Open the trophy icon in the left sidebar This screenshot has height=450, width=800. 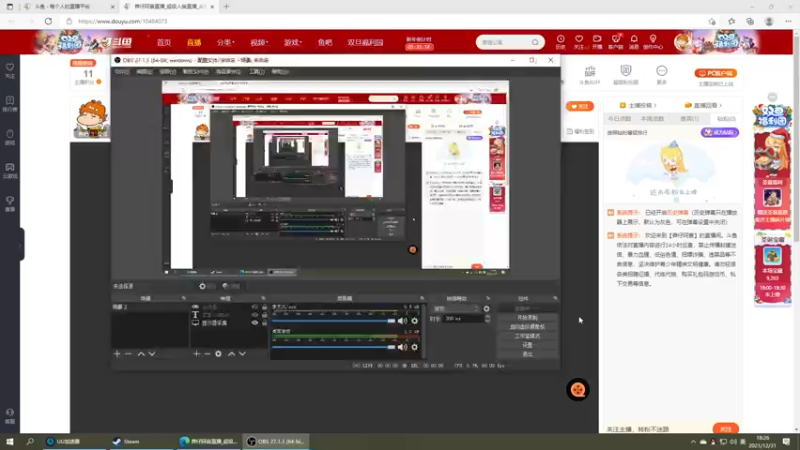(x=10, y=204)
